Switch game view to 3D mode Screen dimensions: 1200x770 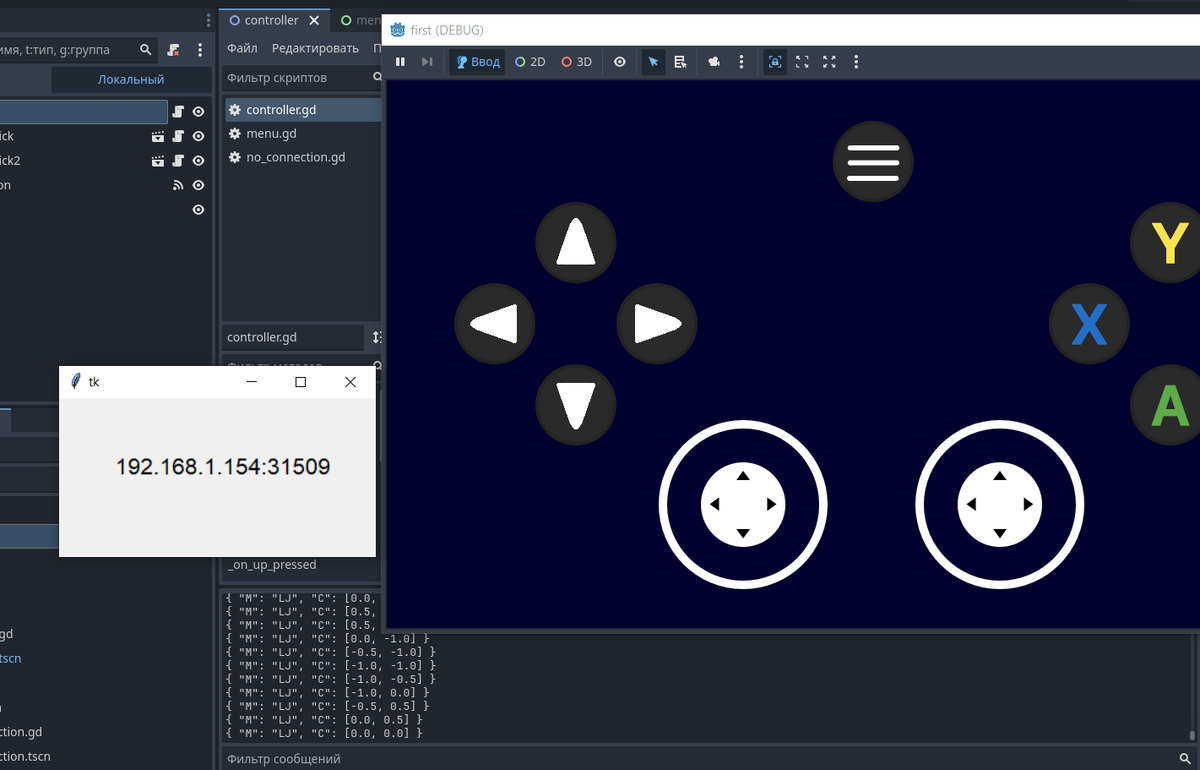[577, 62]
